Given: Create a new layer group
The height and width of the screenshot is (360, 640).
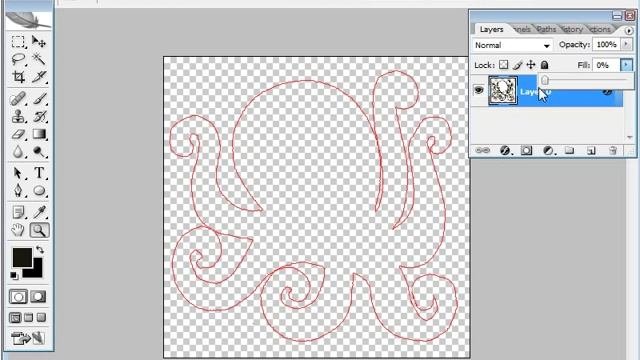Looking at the screenshot, I should tap(569, 151).
